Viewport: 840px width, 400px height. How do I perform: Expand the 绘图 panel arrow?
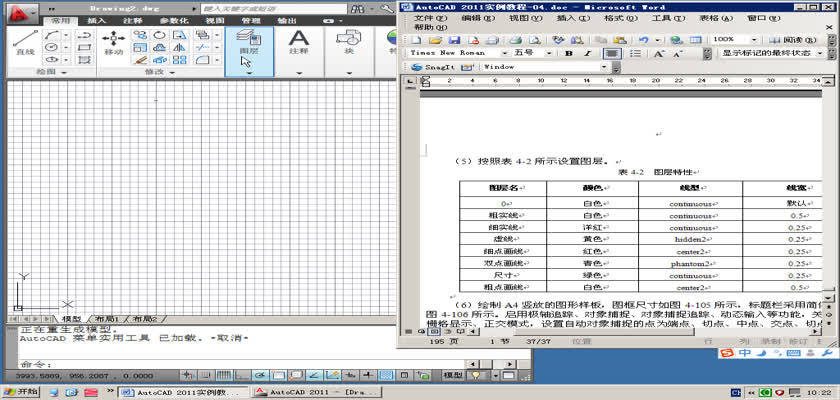(64, 72)
